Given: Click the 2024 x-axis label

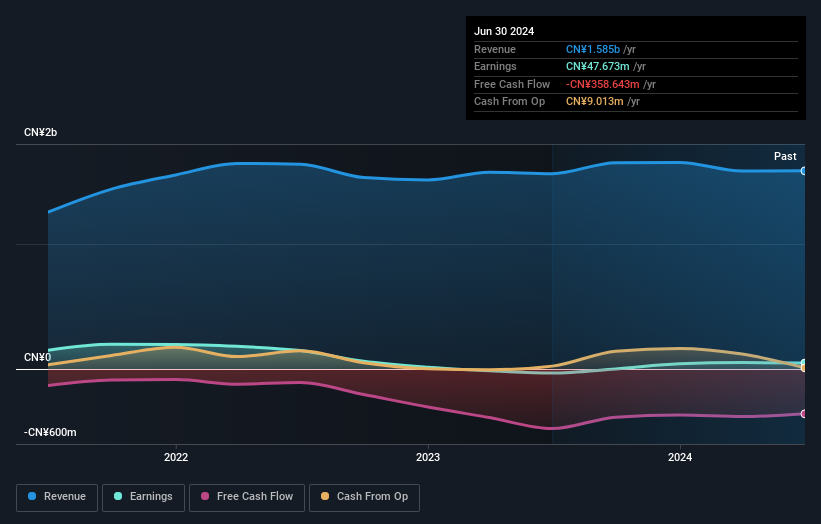Looking at the screenshot, I should pos(680,457).
